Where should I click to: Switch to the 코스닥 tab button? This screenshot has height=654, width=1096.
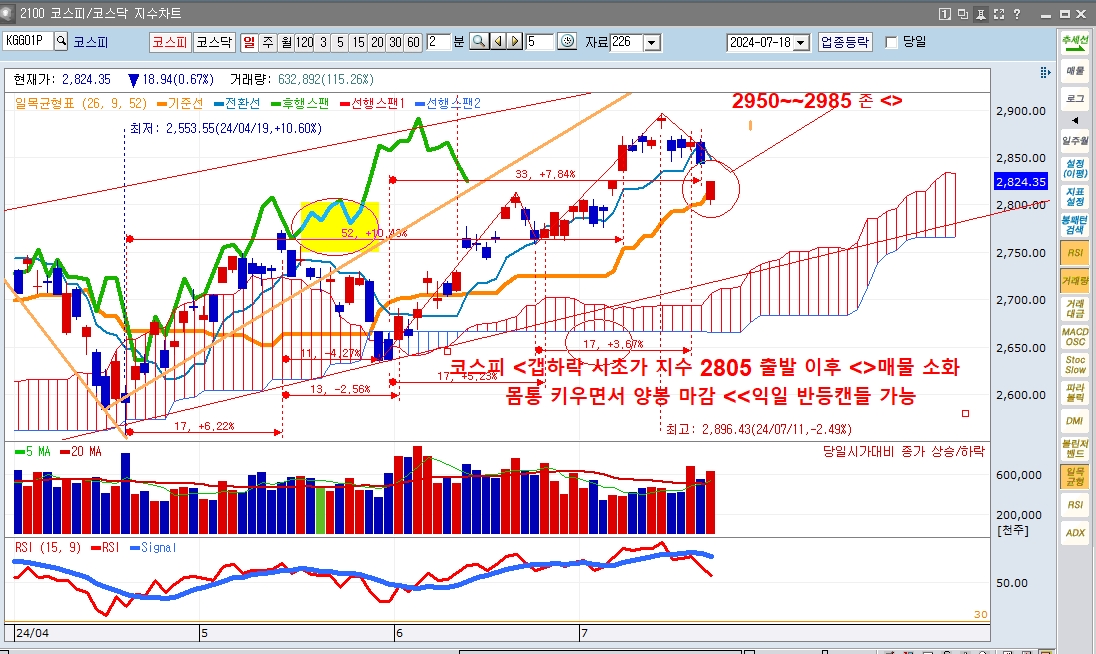pos(213,42)
